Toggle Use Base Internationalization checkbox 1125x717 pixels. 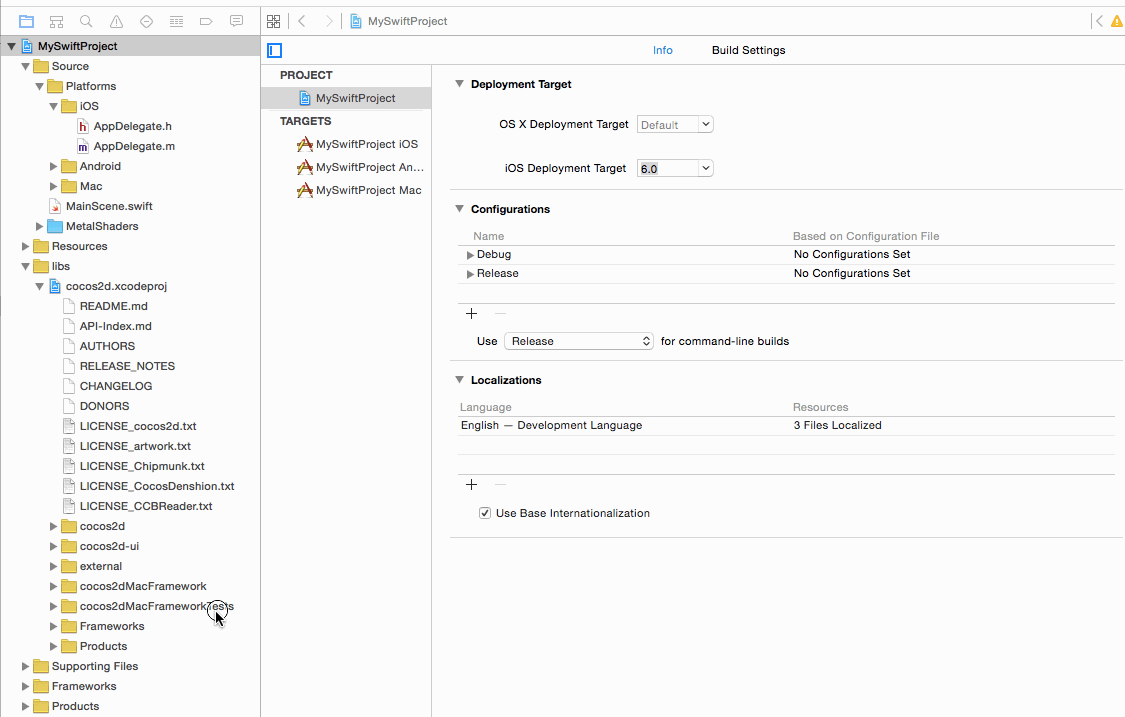coord(485,513)
